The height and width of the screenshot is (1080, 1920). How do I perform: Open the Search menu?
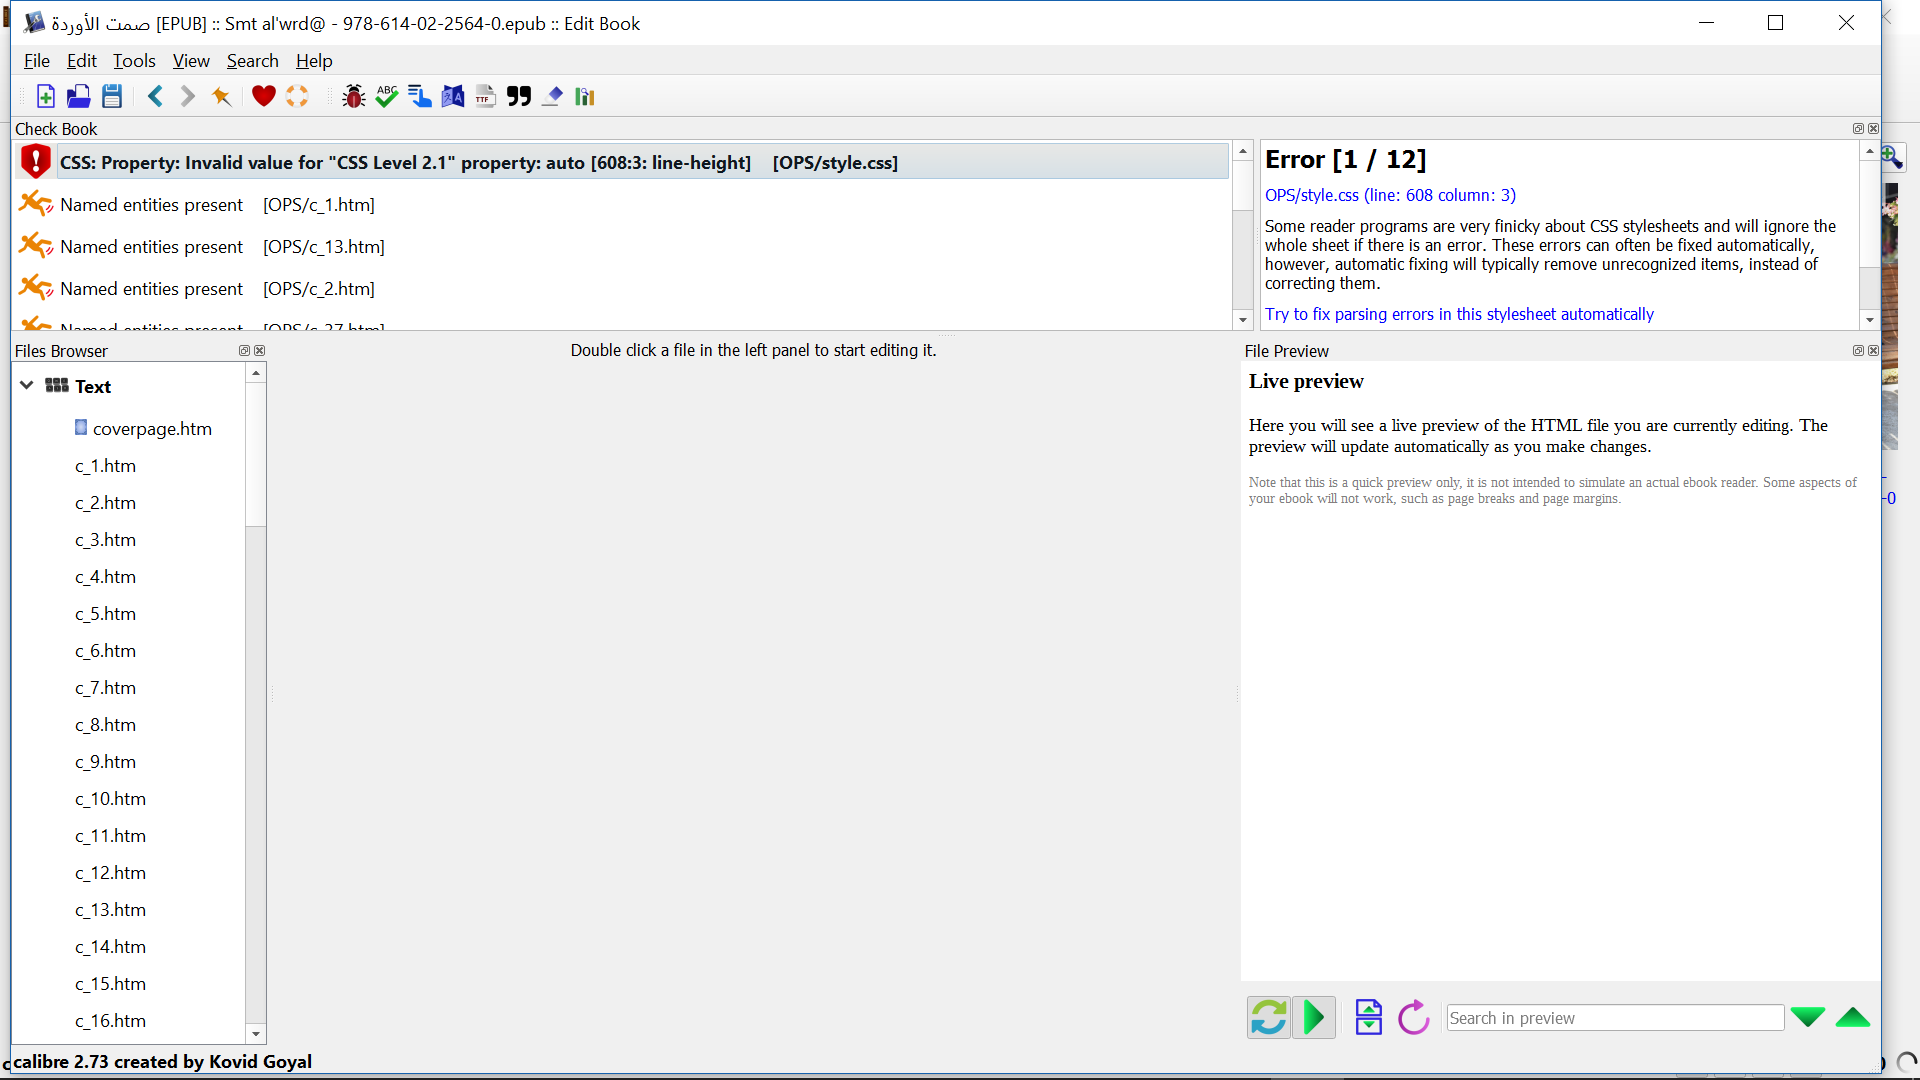pyautogui.click(x=252, y=61)
